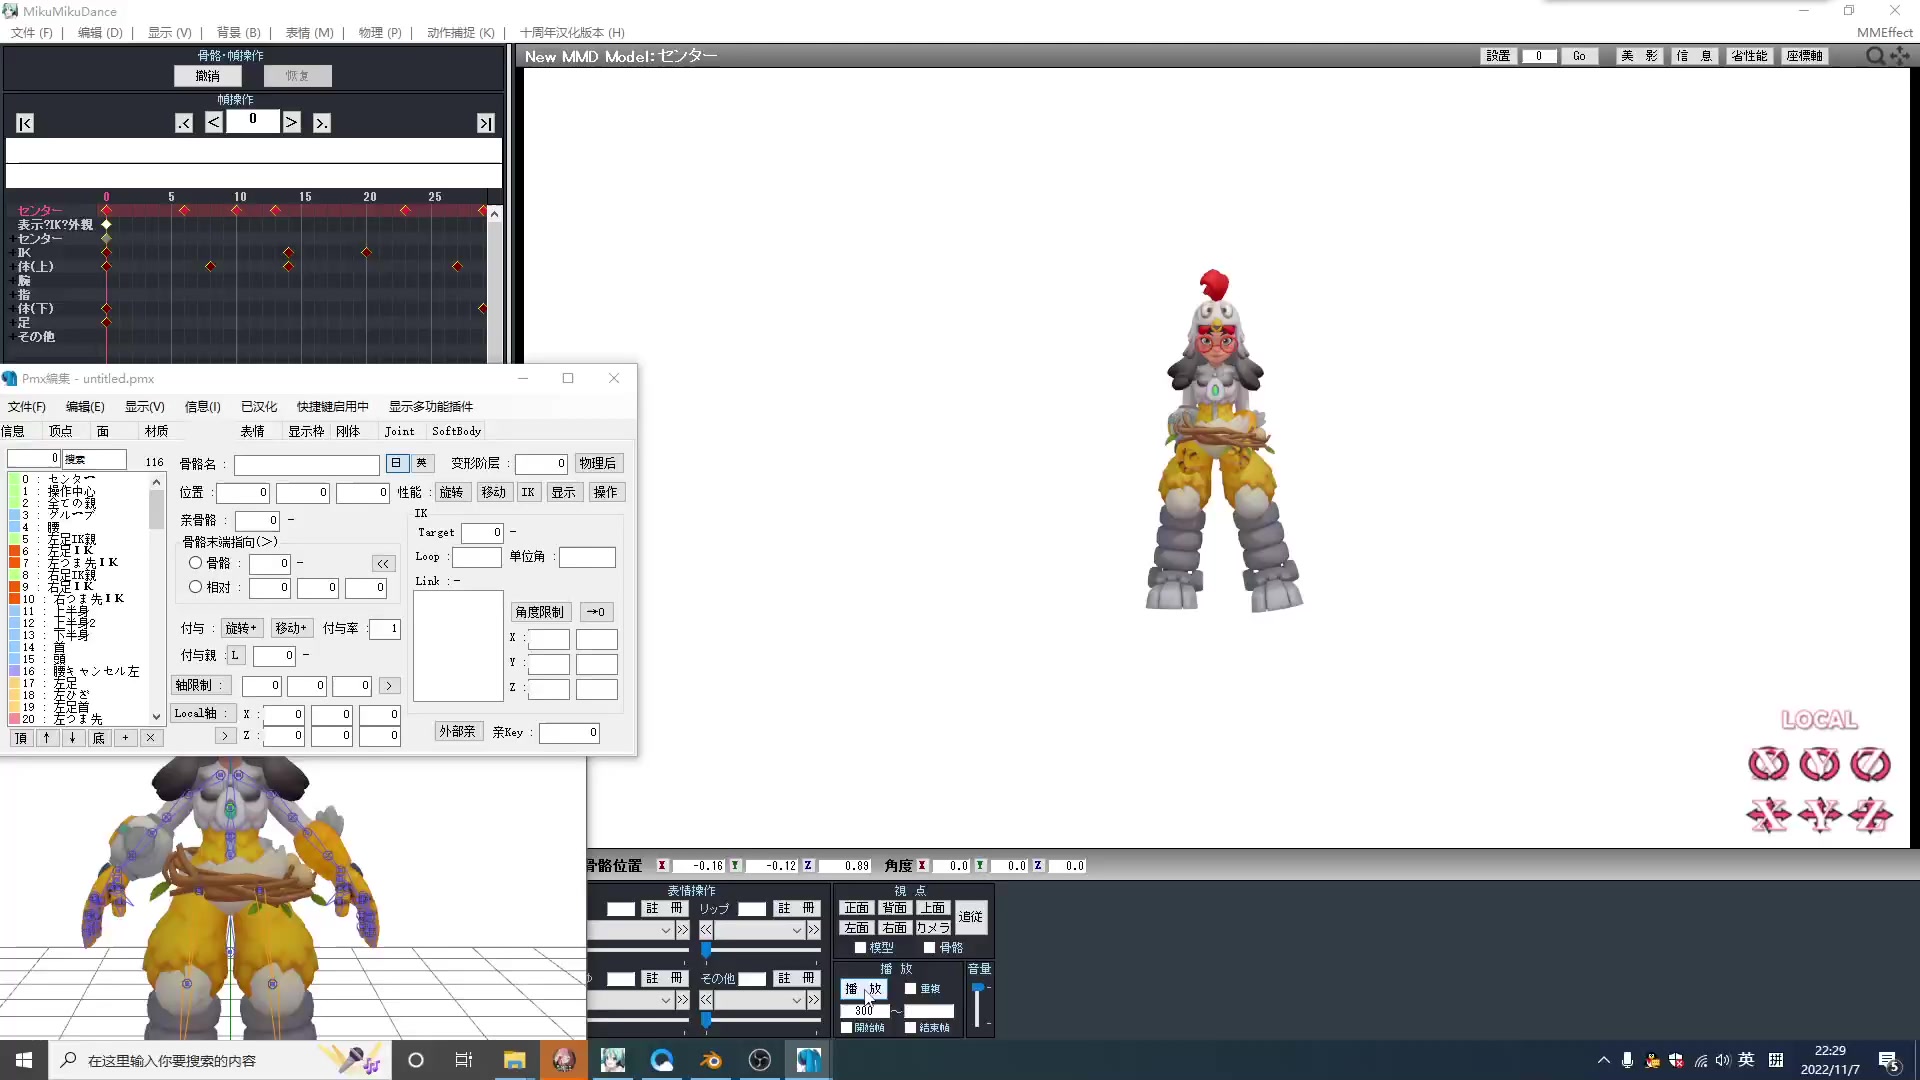The height and width of the screenshot is (1080, 1920).
Task: Click 外部亲 button in Pmx editor
Action: [458, 732]
